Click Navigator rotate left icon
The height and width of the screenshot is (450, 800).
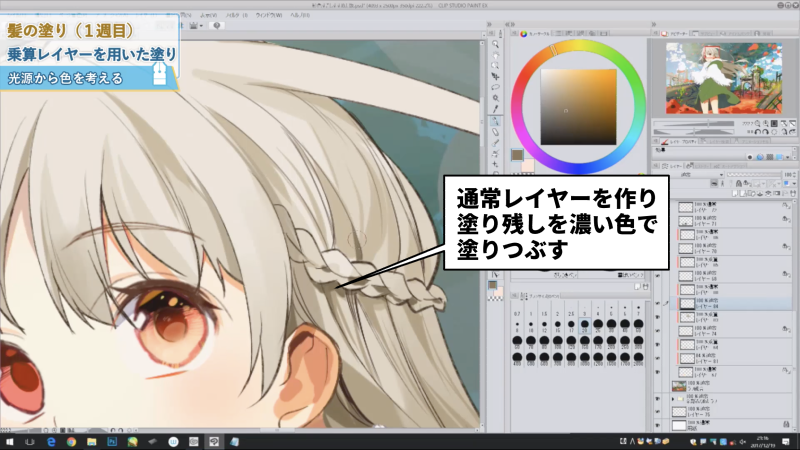coord(758,132)
